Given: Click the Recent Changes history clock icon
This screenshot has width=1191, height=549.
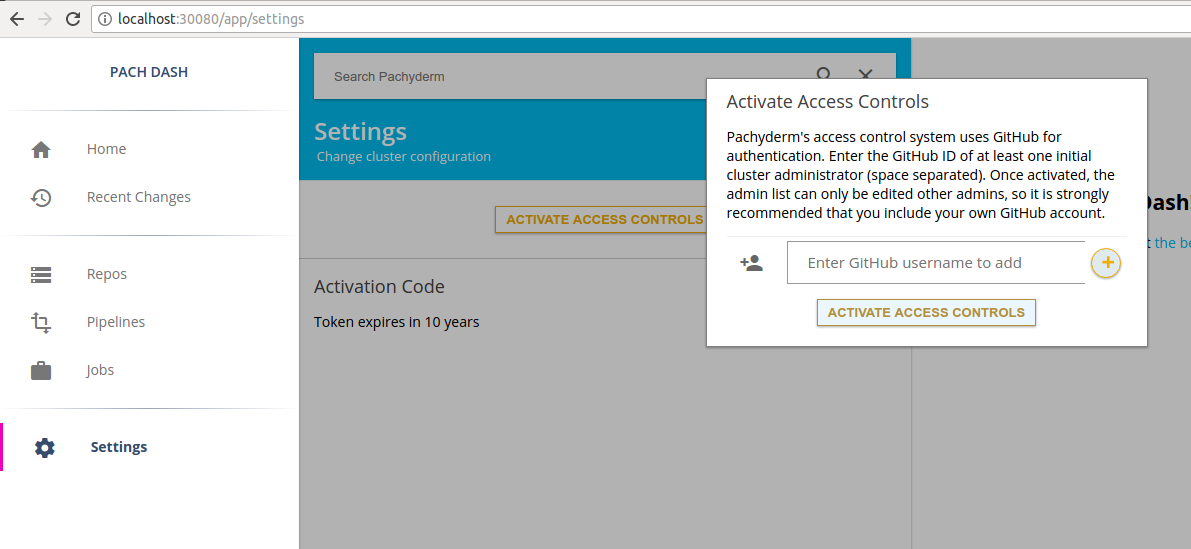Looking at the screenshot, I should (41, 198).
